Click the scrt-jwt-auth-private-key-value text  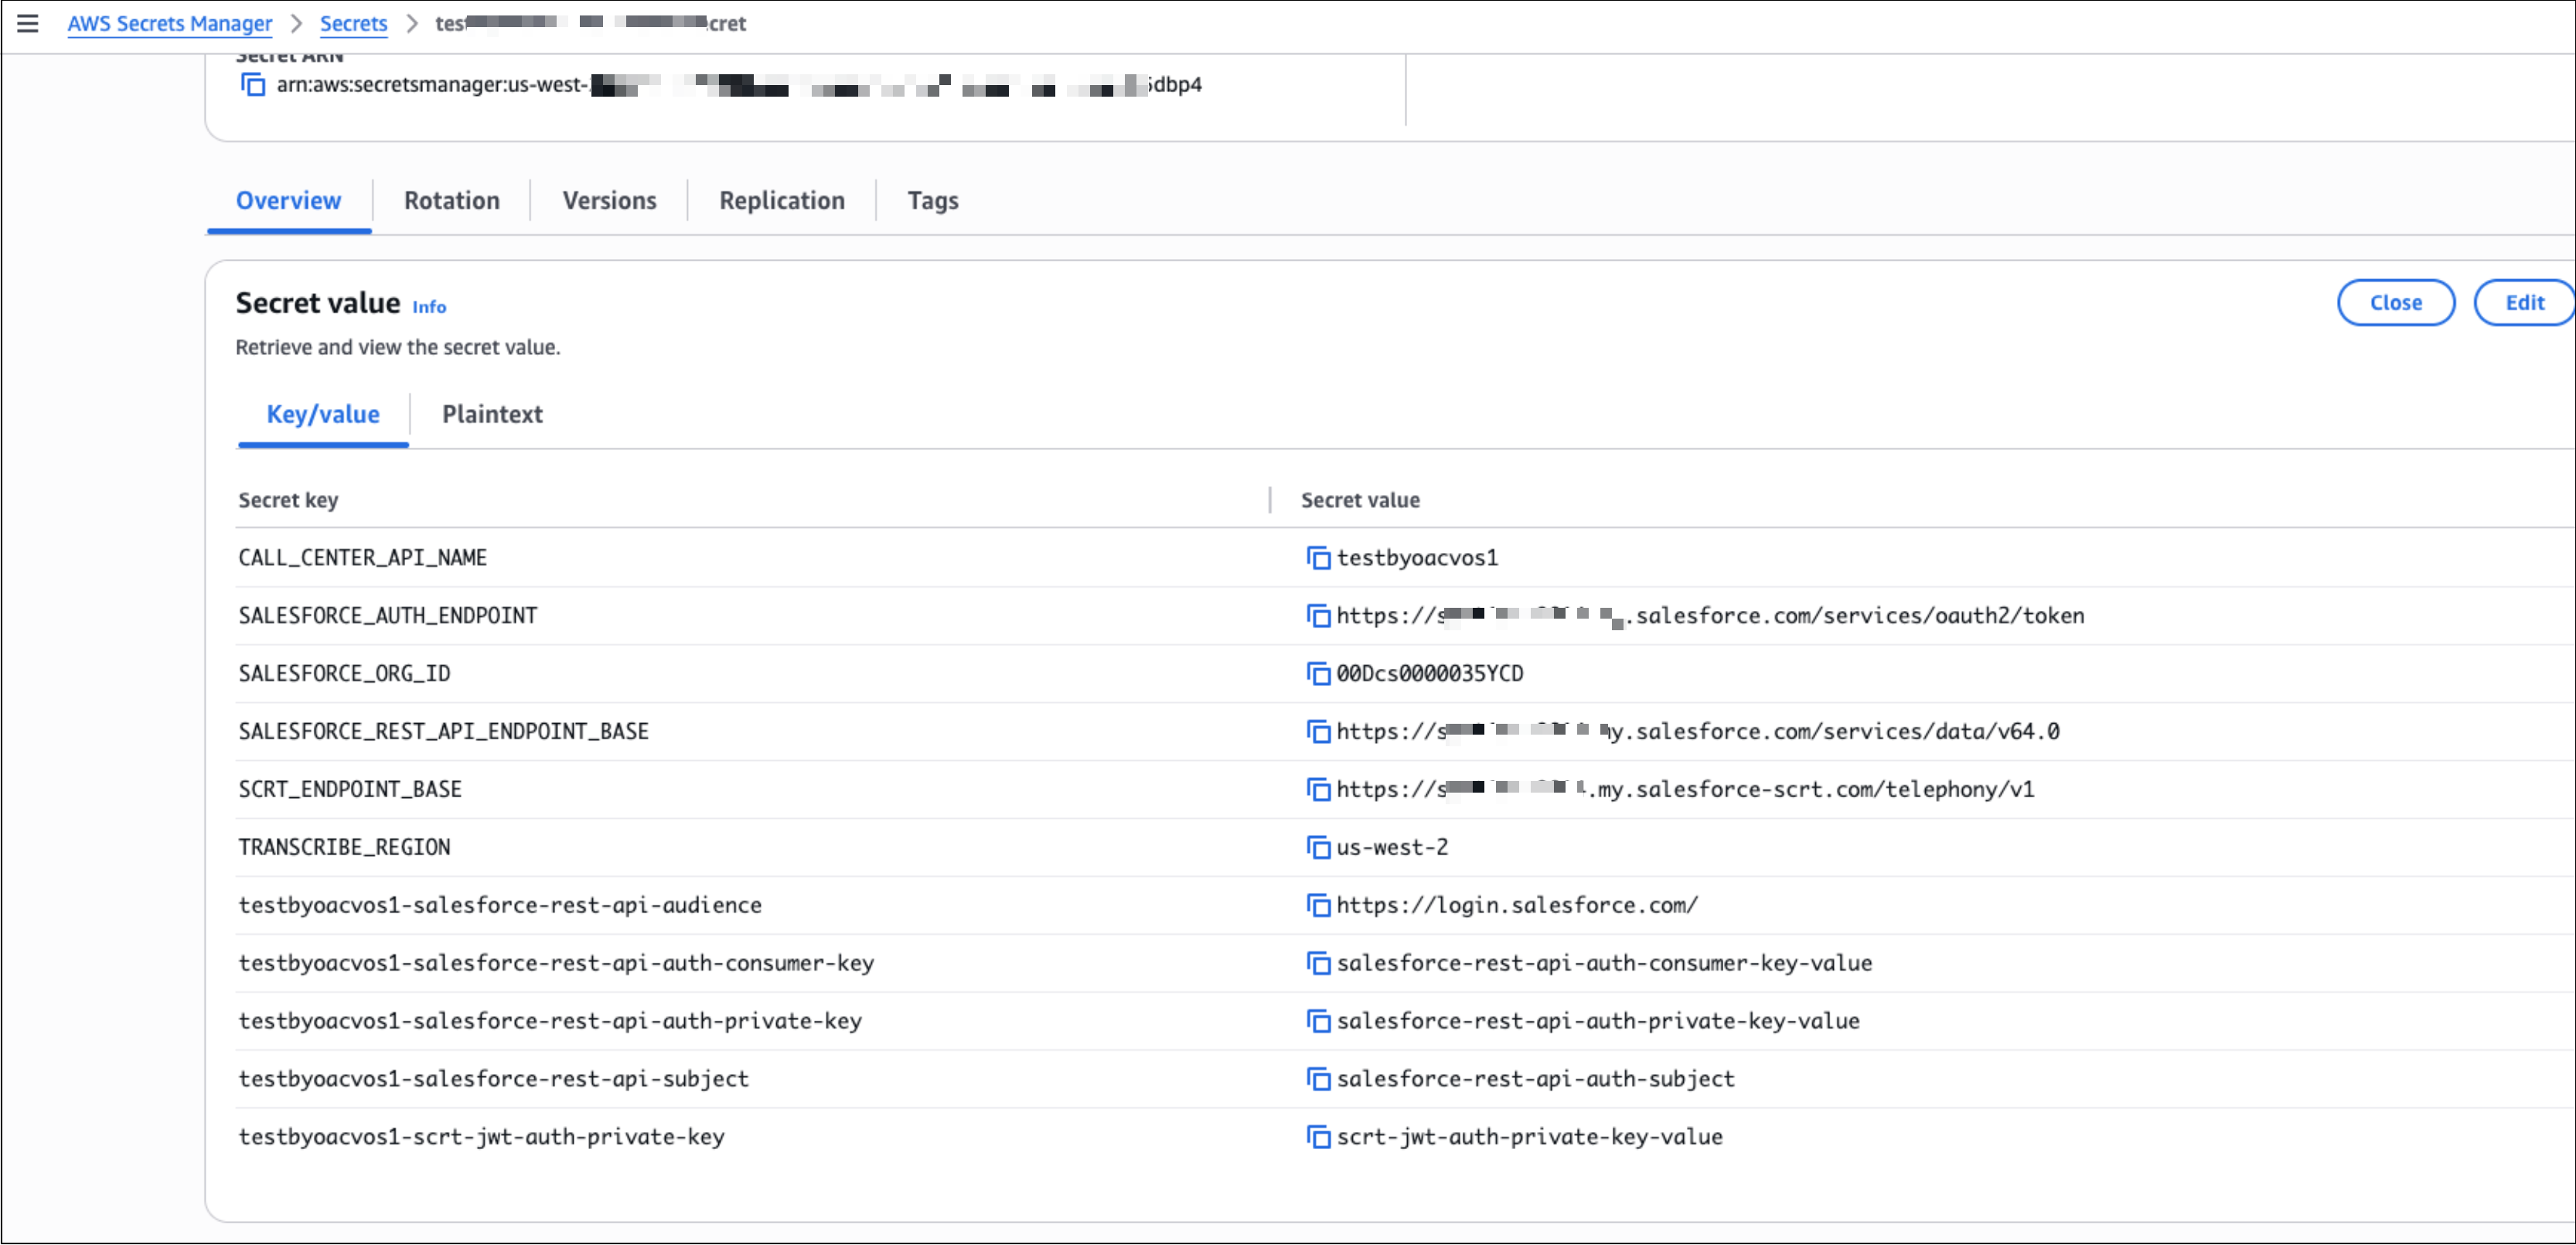tap(1529, 1138)
